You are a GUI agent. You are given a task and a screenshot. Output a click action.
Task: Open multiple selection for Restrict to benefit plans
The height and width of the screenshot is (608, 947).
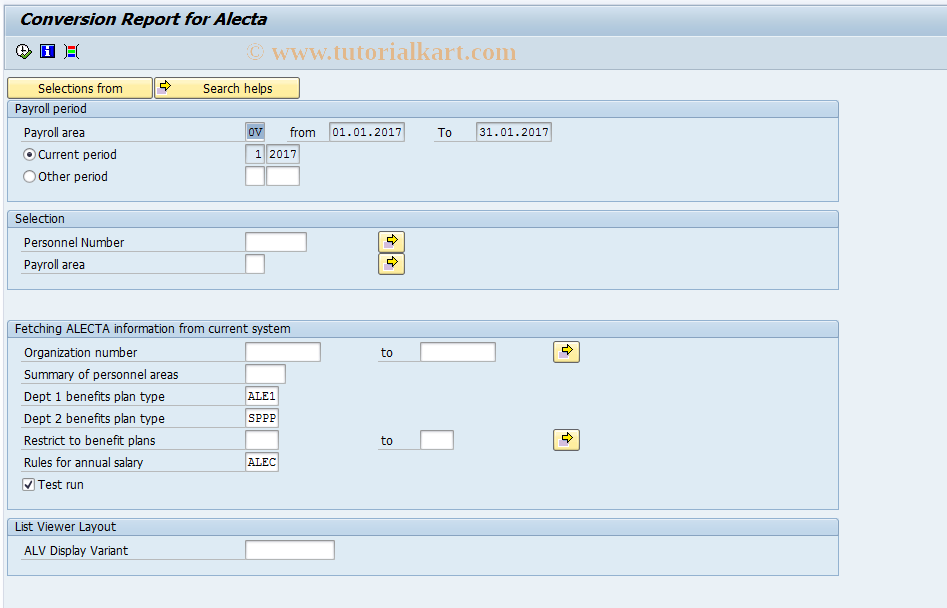(x=567, y=440)
